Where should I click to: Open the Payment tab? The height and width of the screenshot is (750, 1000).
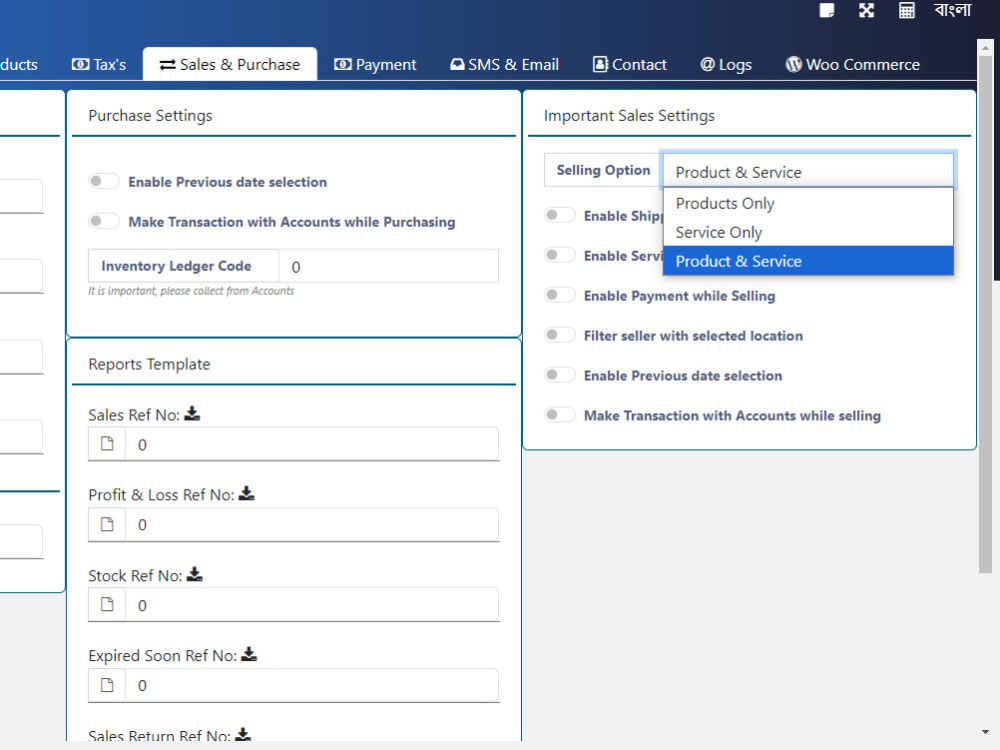coord(375,64)
